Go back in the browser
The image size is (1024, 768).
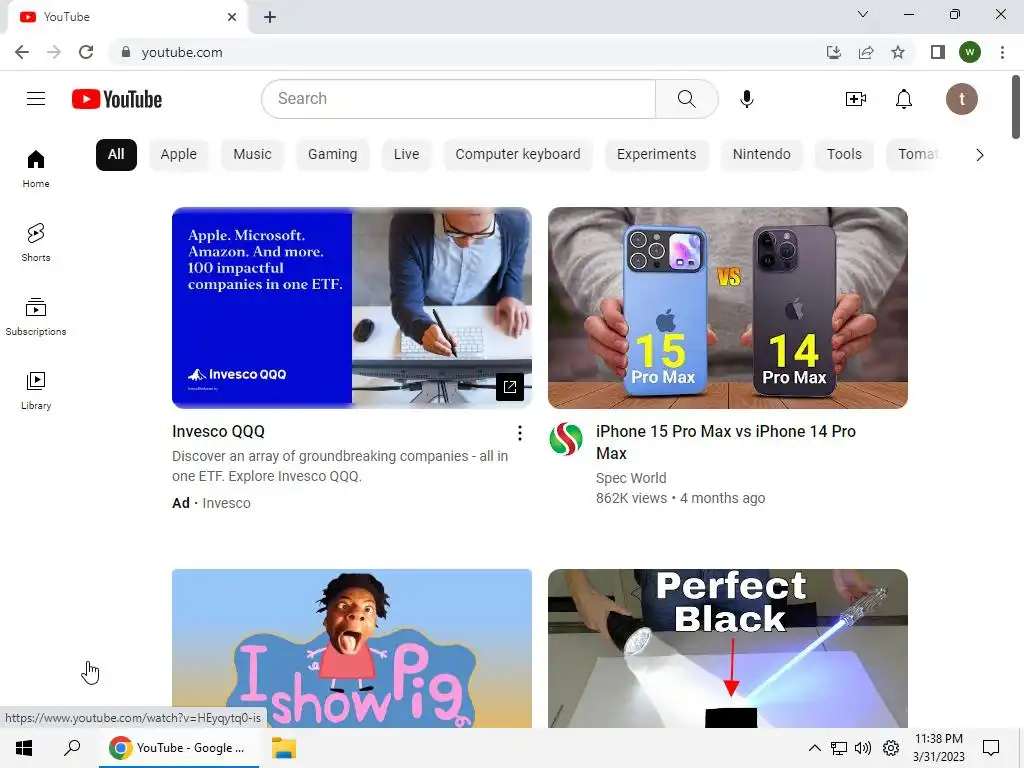(x=22, y=52)
